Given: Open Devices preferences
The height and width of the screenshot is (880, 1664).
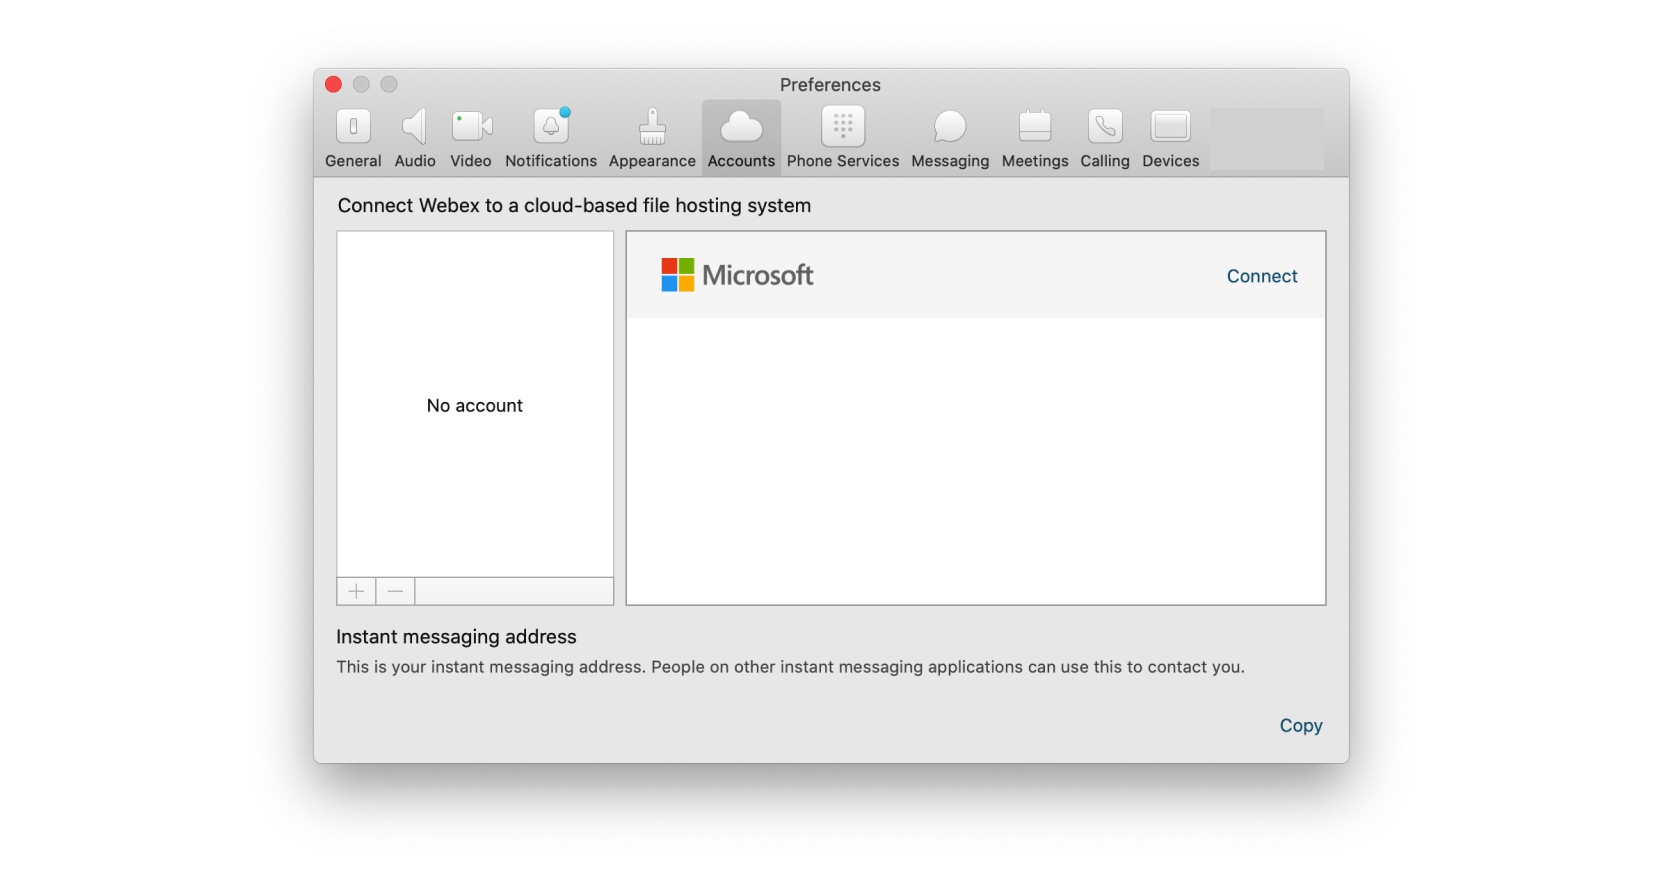Looking at the screenshot, I should tap(1171, 138).
